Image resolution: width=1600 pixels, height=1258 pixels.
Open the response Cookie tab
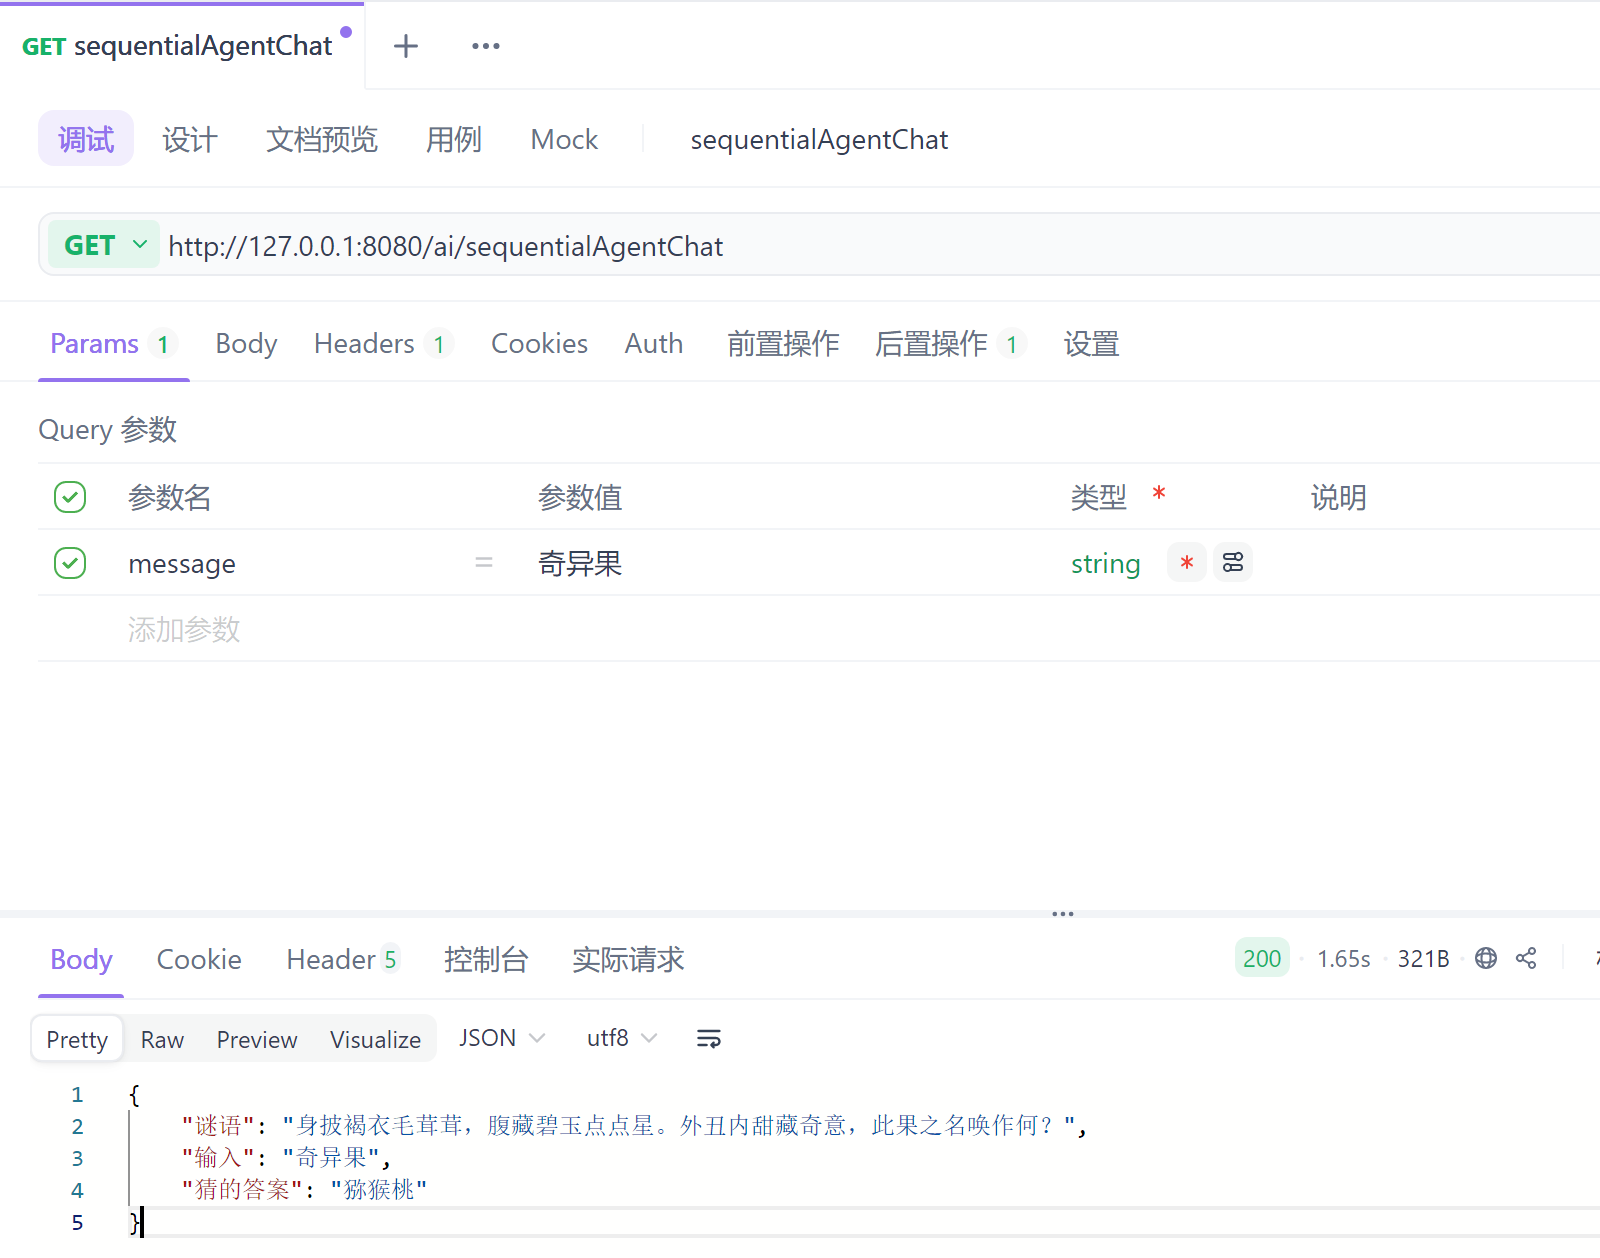199,960
